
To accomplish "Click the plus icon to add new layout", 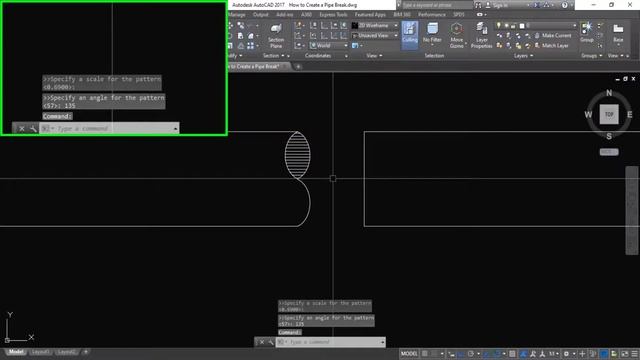I will (x=86, y=352).
